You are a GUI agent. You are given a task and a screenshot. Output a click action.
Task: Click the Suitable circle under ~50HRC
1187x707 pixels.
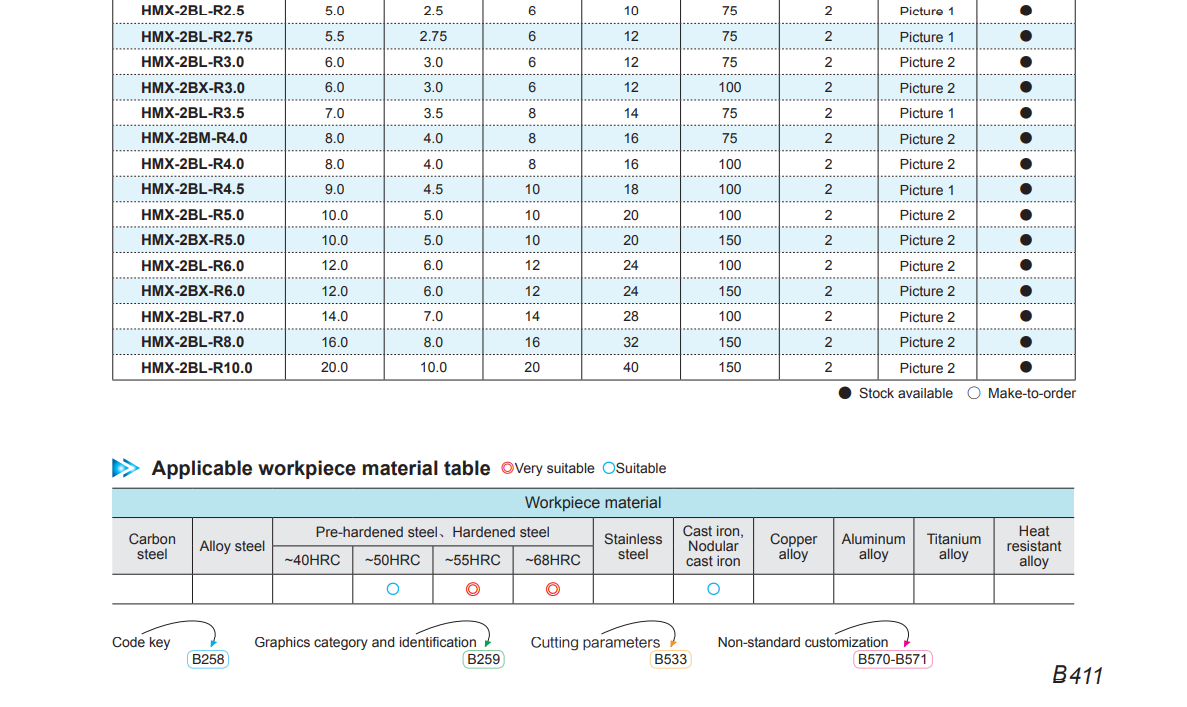click(x=393, y=589)
